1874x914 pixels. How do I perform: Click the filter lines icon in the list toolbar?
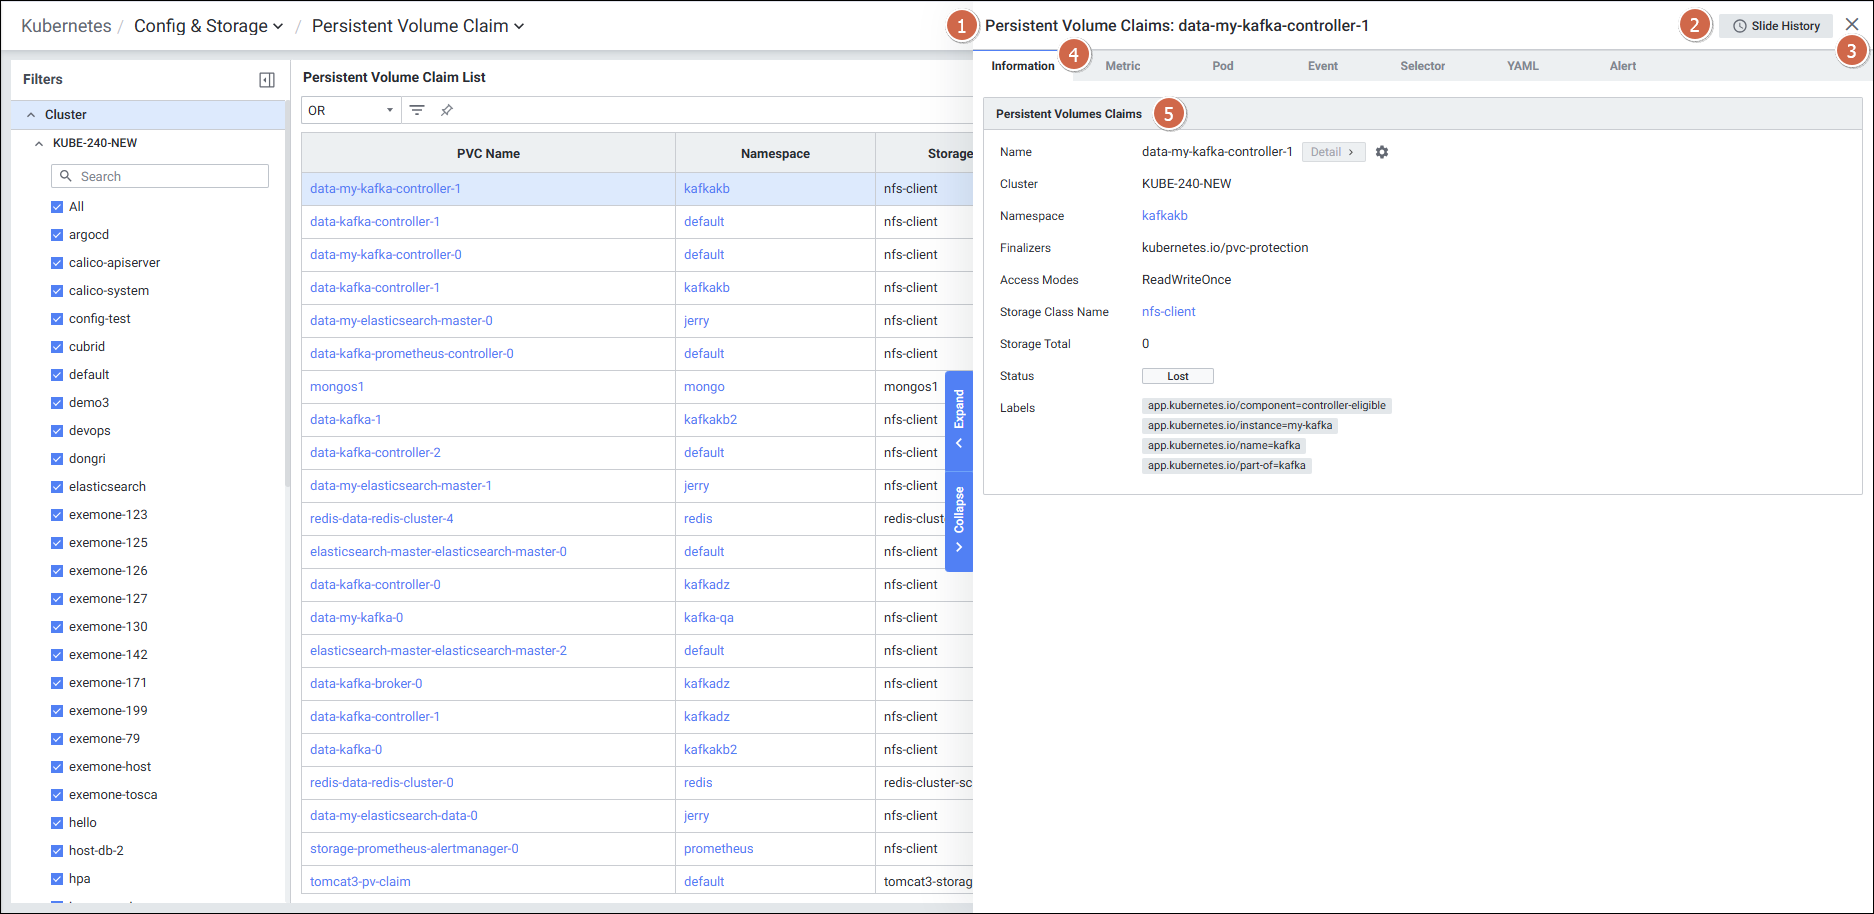point(417,110)
